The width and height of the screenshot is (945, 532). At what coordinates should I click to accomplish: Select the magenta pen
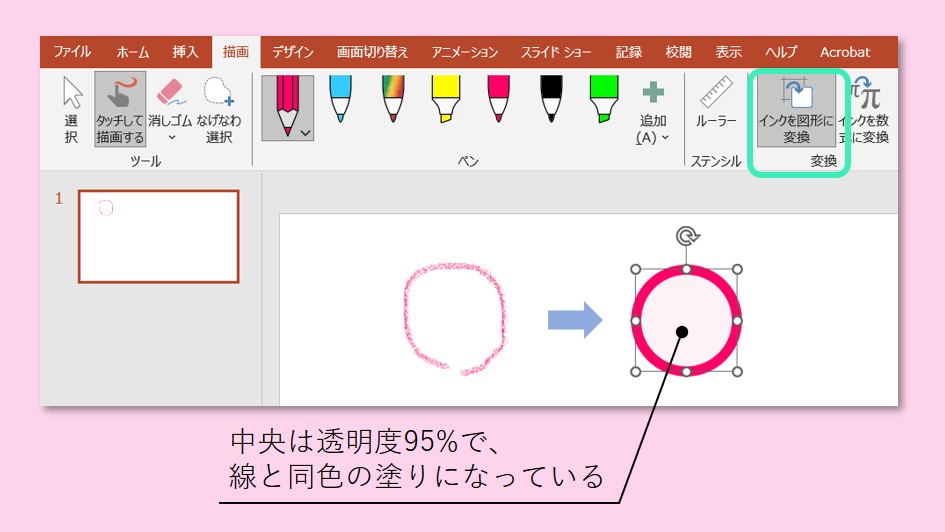click(498, 99)
